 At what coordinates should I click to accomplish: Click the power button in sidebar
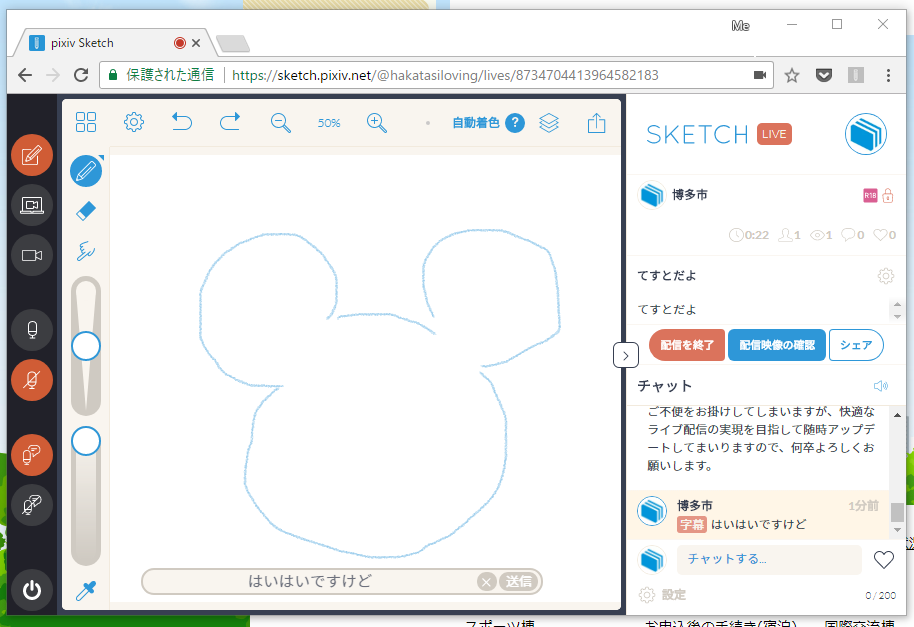pyautogui.click(x=31, y=590)
